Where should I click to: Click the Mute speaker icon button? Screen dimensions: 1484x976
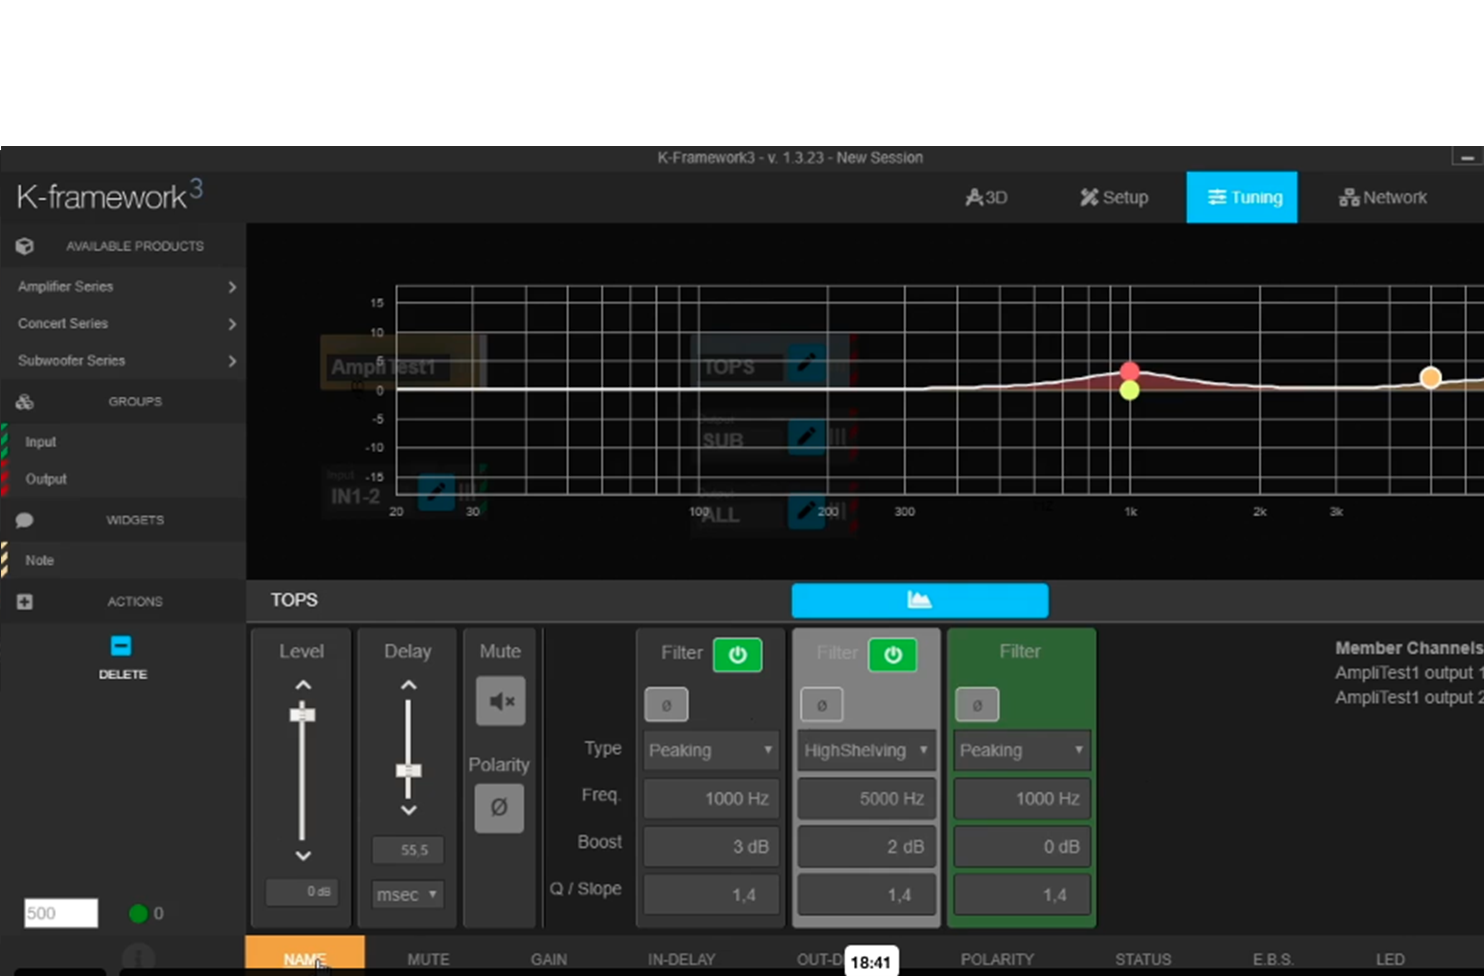500,701
